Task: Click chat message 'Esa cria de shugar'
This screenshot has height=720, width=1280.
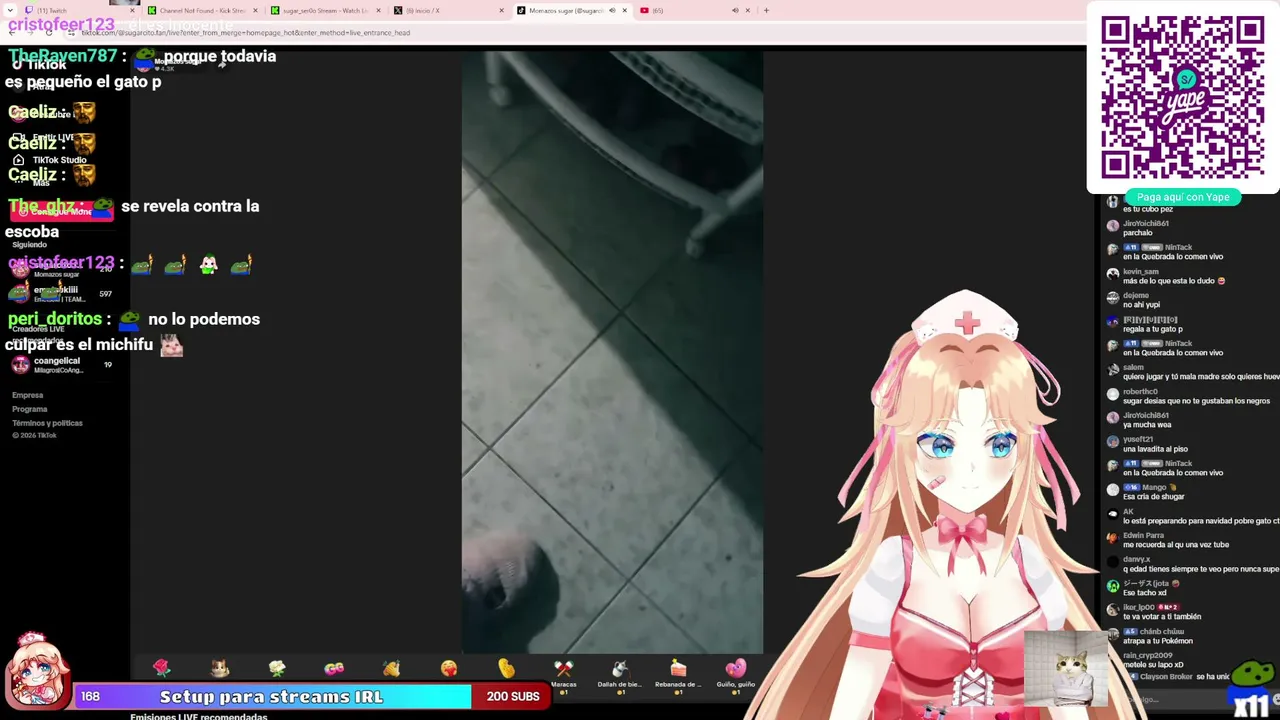Action: point(1153,497)
